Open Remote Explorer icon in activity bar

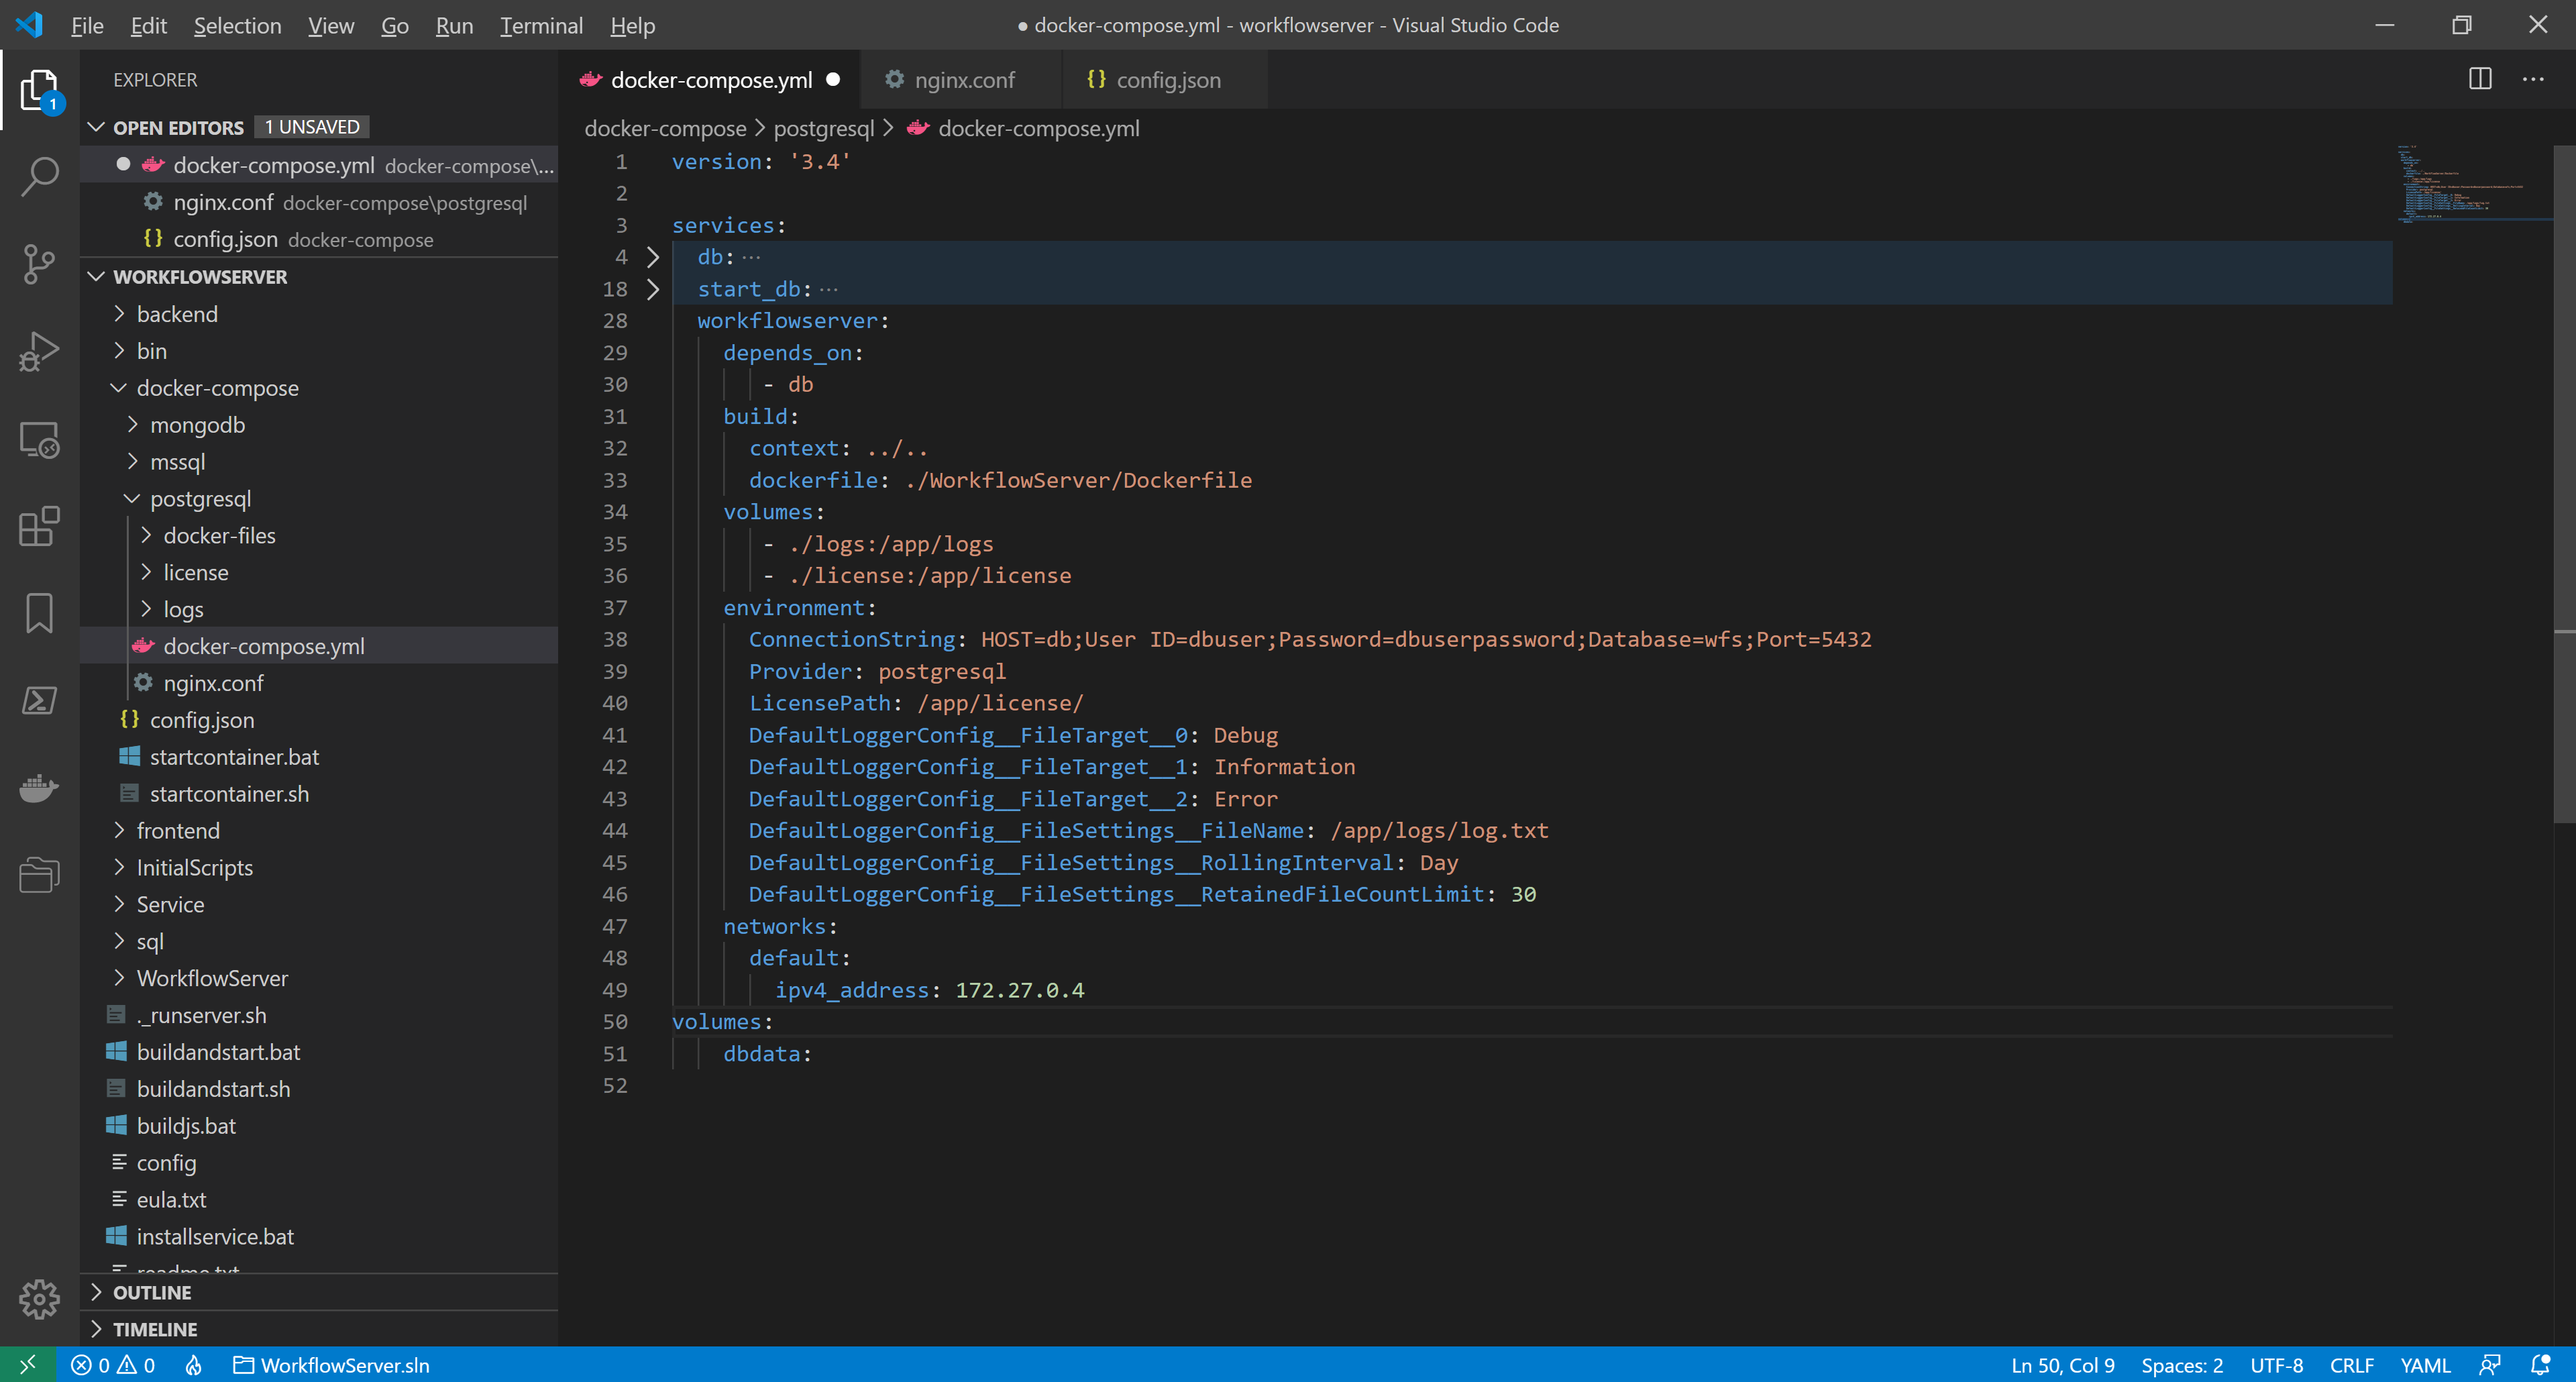tap(39, 439)
